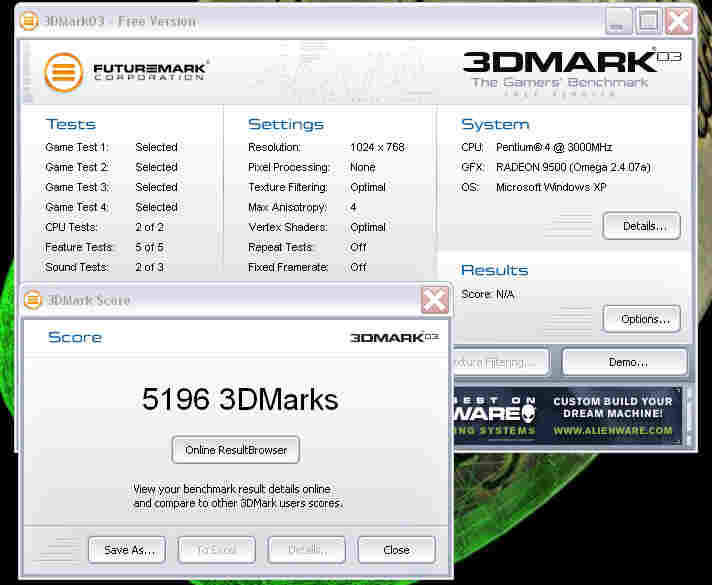Click Game Test 4 Selected value

tap(156, 207)
